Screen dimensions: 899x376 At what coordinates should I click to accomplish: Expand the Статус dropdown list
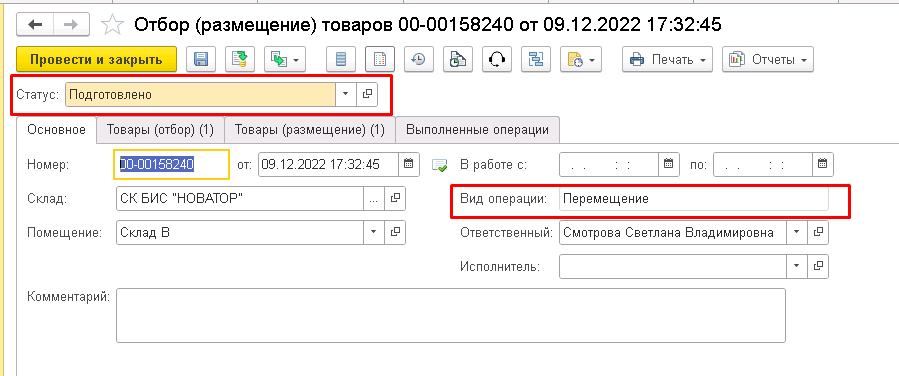point(345,95)
